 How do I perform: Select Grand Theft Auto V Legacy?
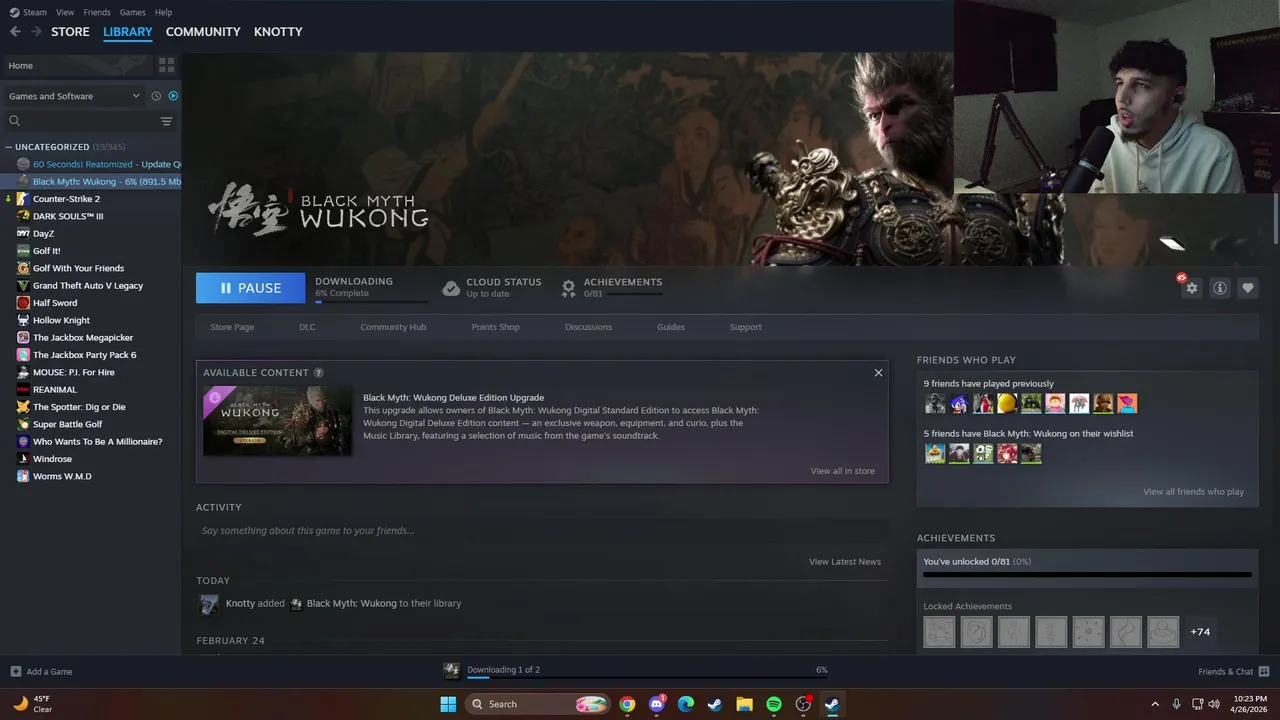90,286
